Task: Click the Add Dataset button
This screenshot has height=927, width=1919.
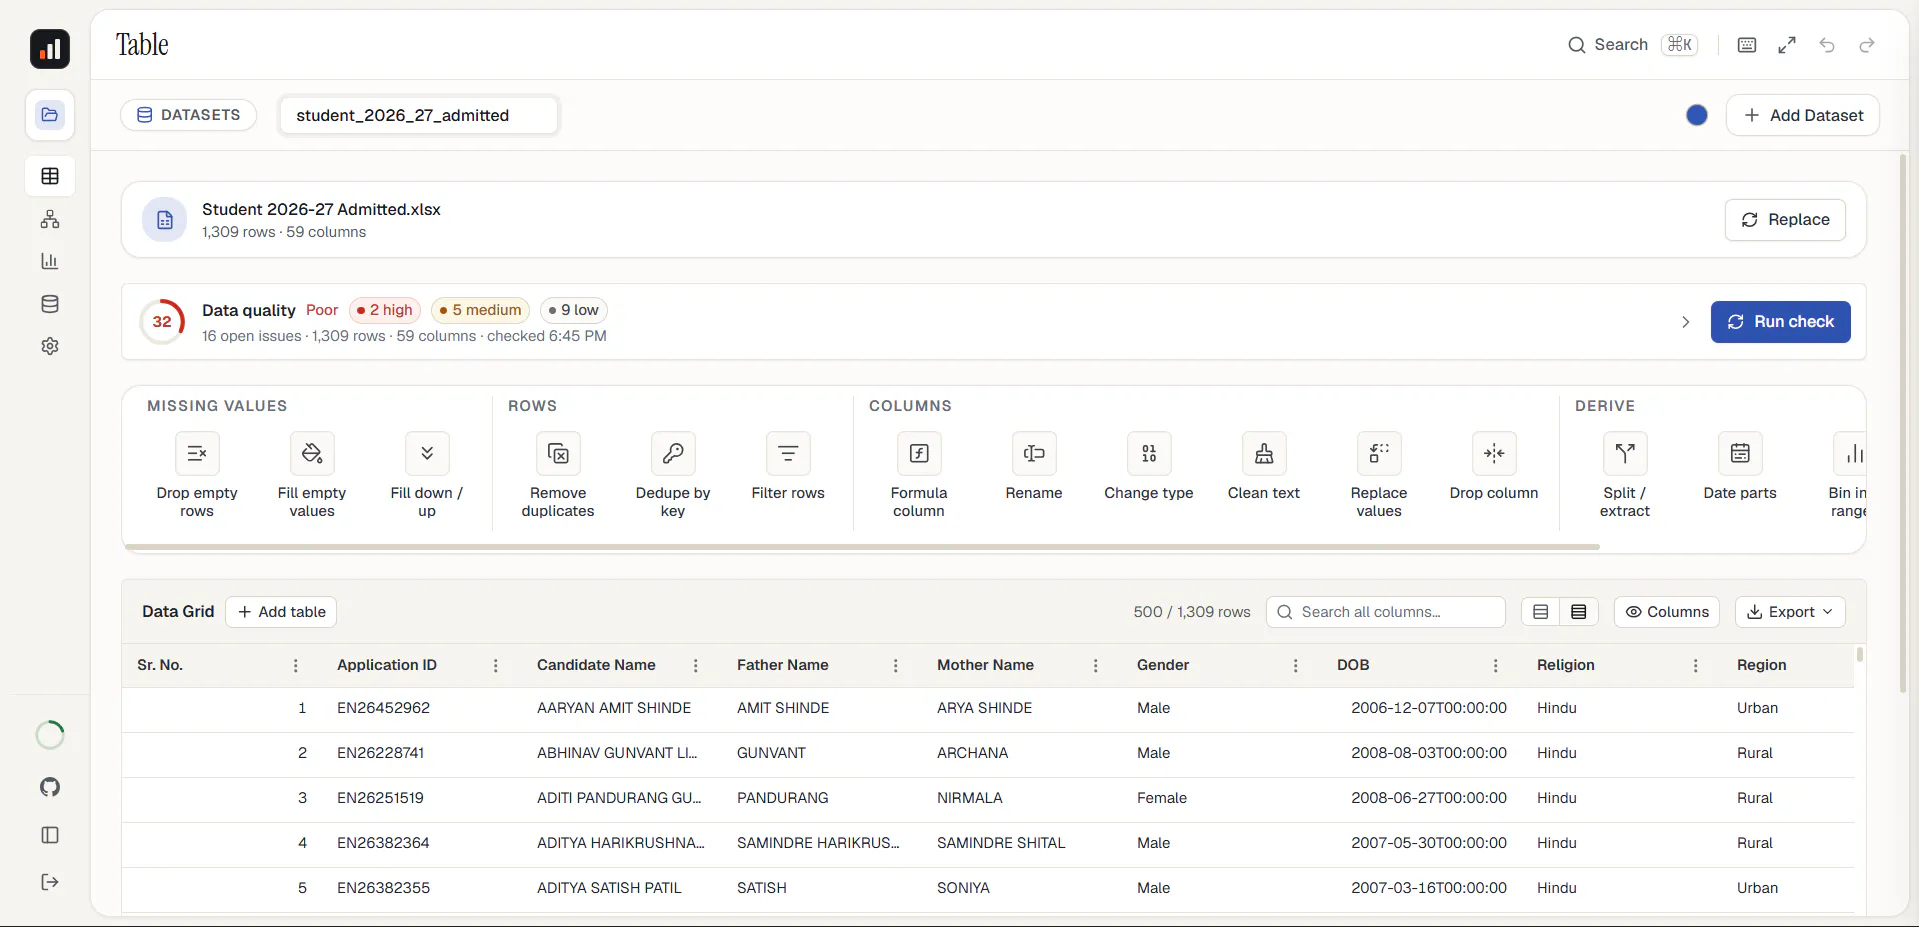Action: (x=1803, y=115)
